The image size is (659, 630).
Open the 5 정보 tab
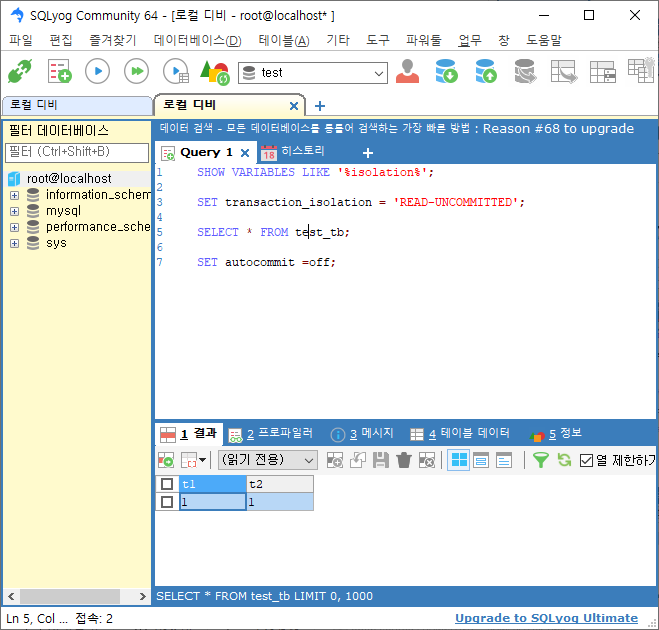click(x=556, y=434)
